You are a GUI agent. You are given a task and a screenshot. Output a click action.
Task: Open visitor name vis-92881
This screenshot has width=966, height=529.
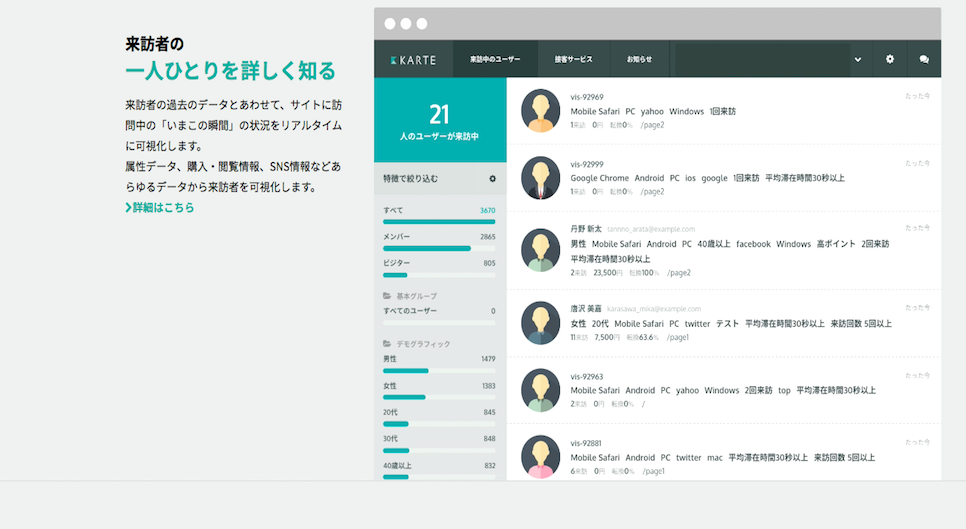586,443
